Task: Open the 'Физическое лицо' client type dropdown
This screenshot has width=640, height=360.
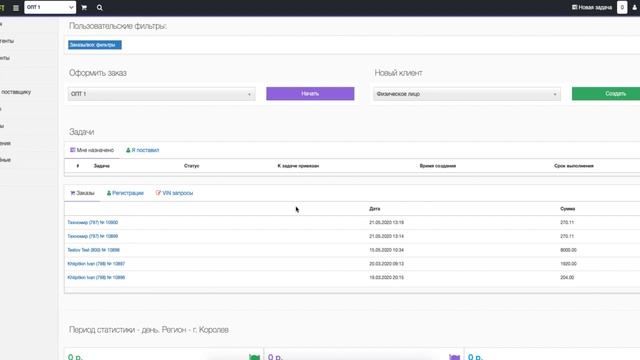Action: pyautogui.click(x=467, y=94)
